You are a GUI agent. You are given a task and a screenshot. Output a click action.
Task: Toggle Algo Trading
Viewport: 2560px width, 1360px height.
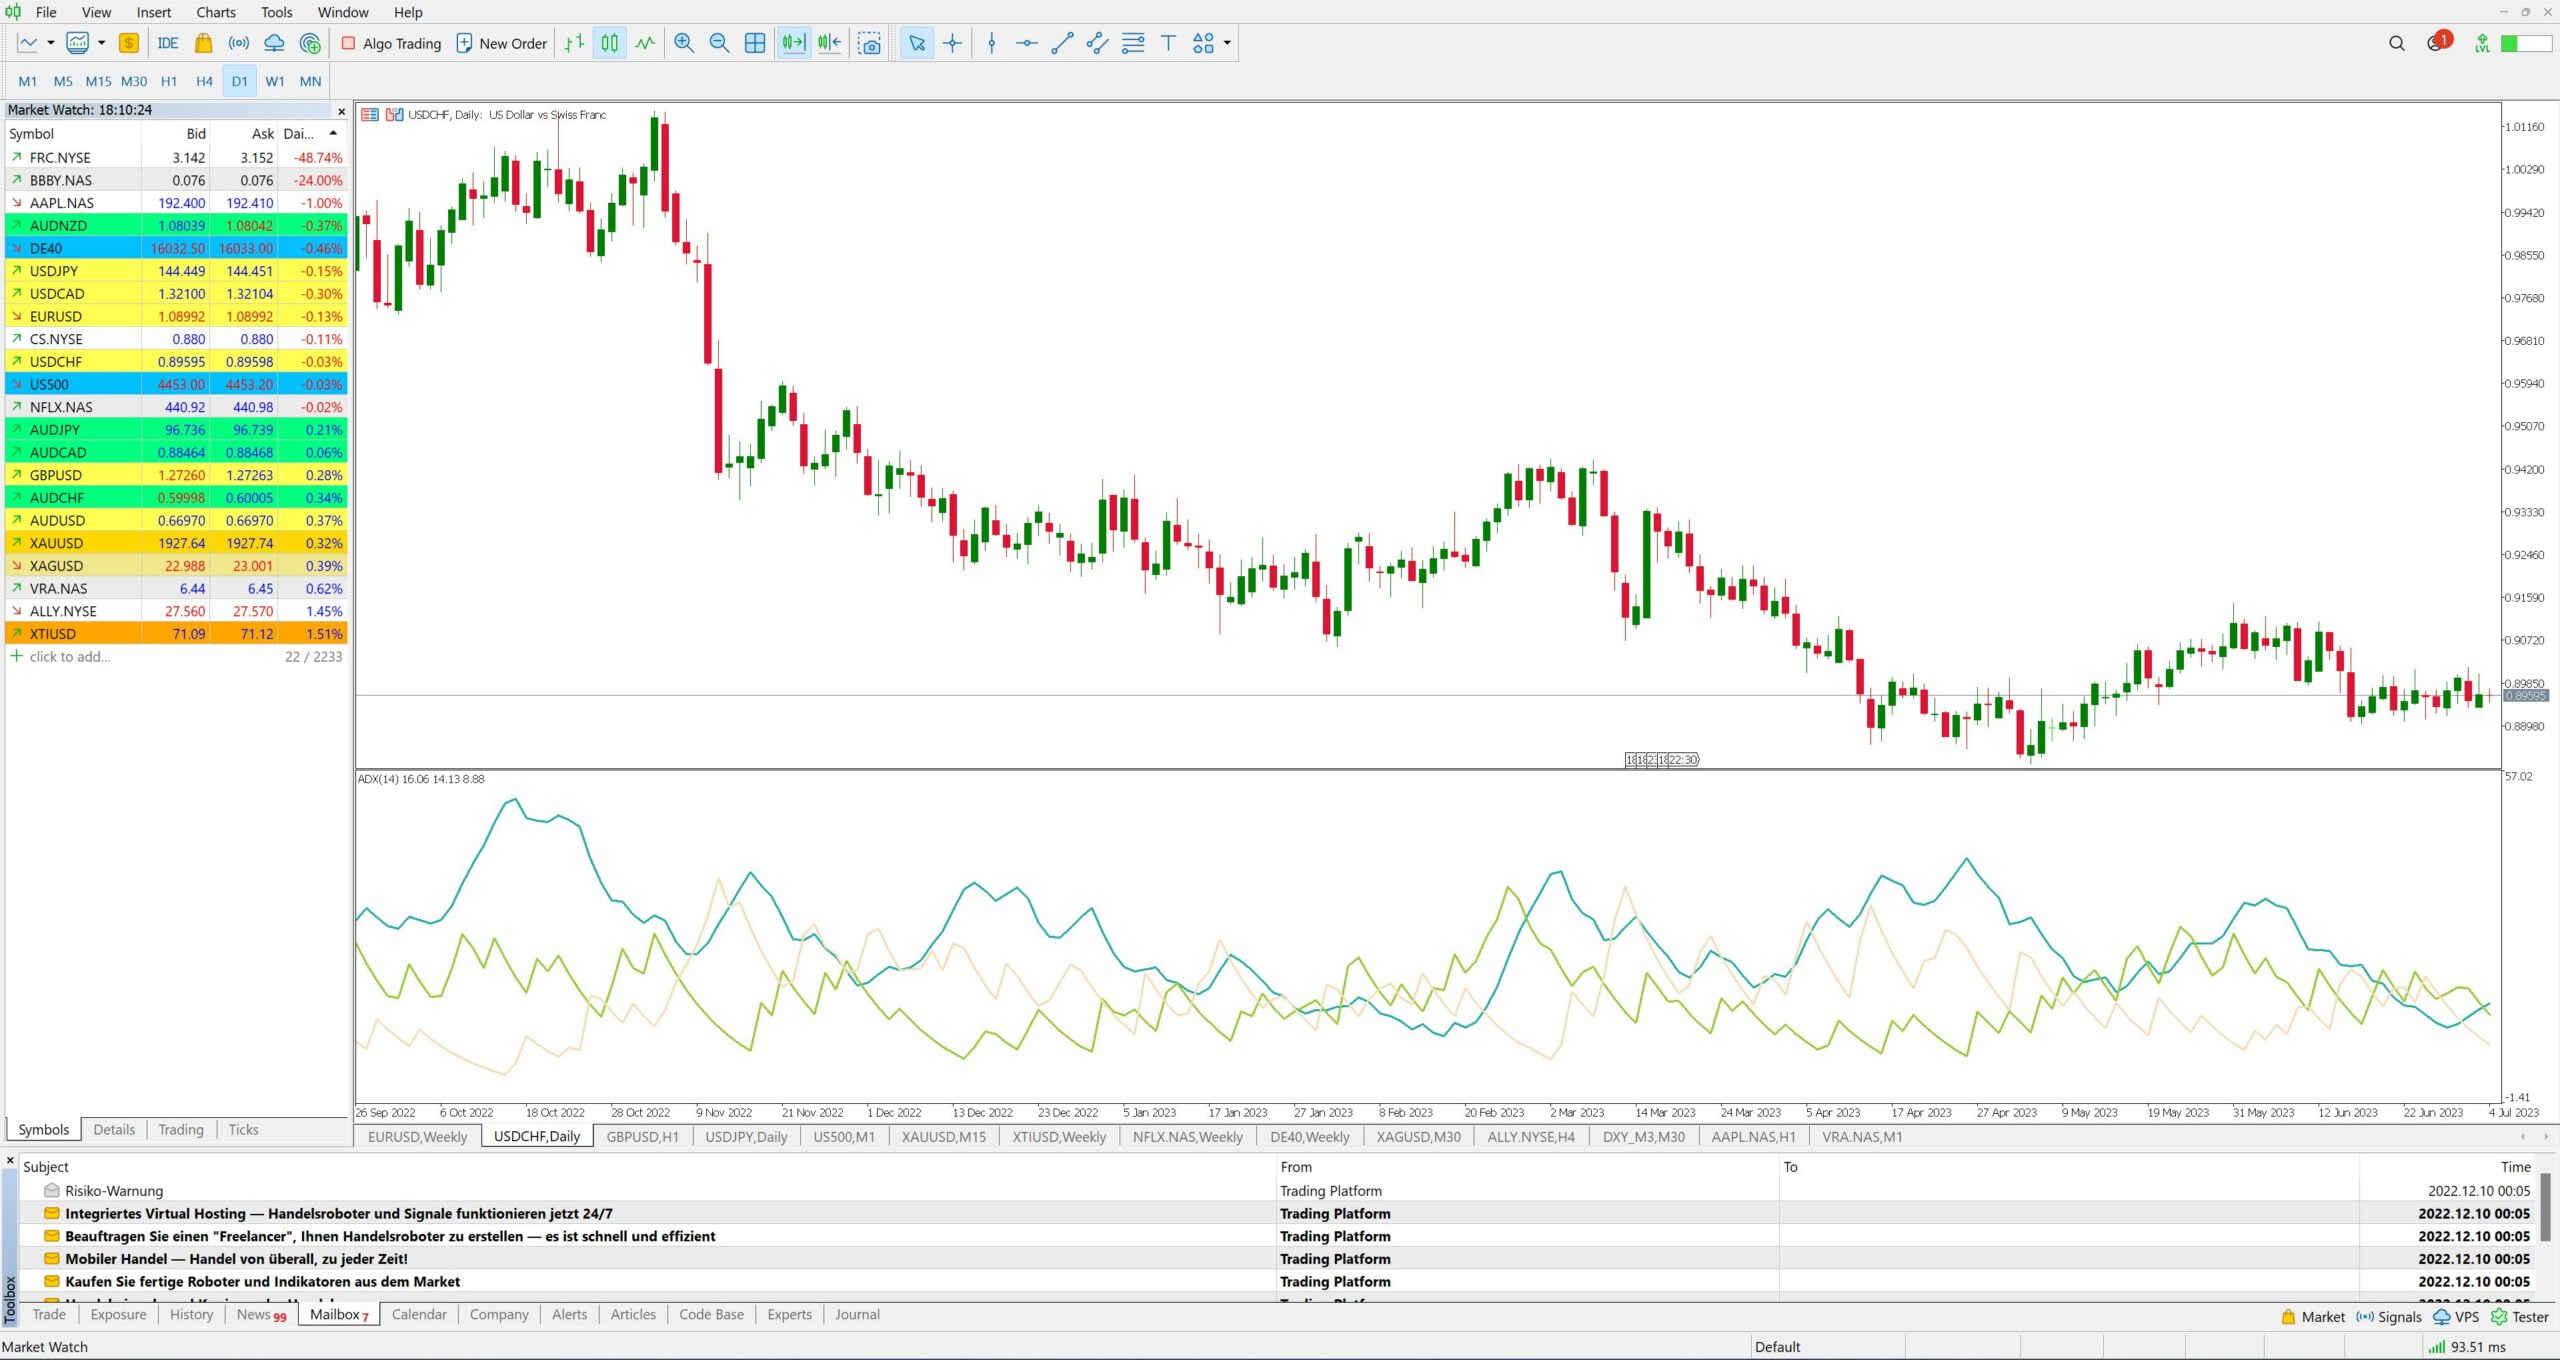(x=390, y=43)
